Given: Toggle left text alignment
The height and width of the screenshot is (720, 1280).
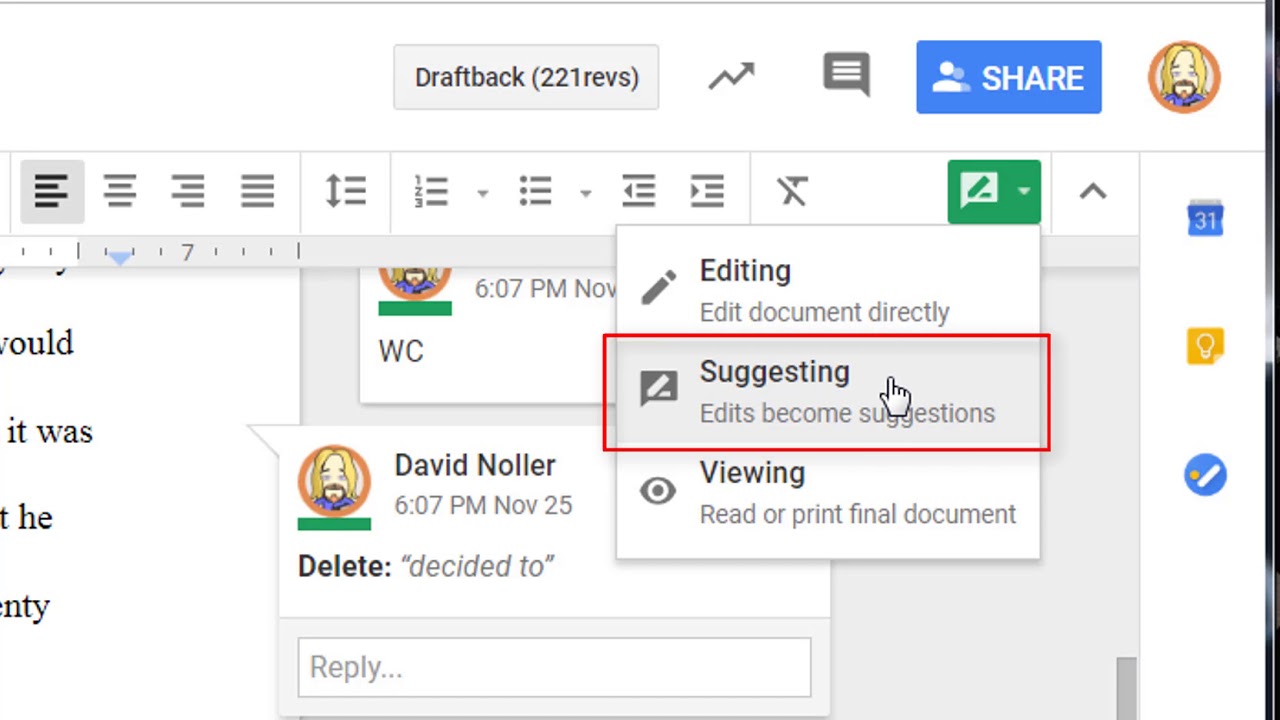Looking at the screenshot, I should 51,191.
